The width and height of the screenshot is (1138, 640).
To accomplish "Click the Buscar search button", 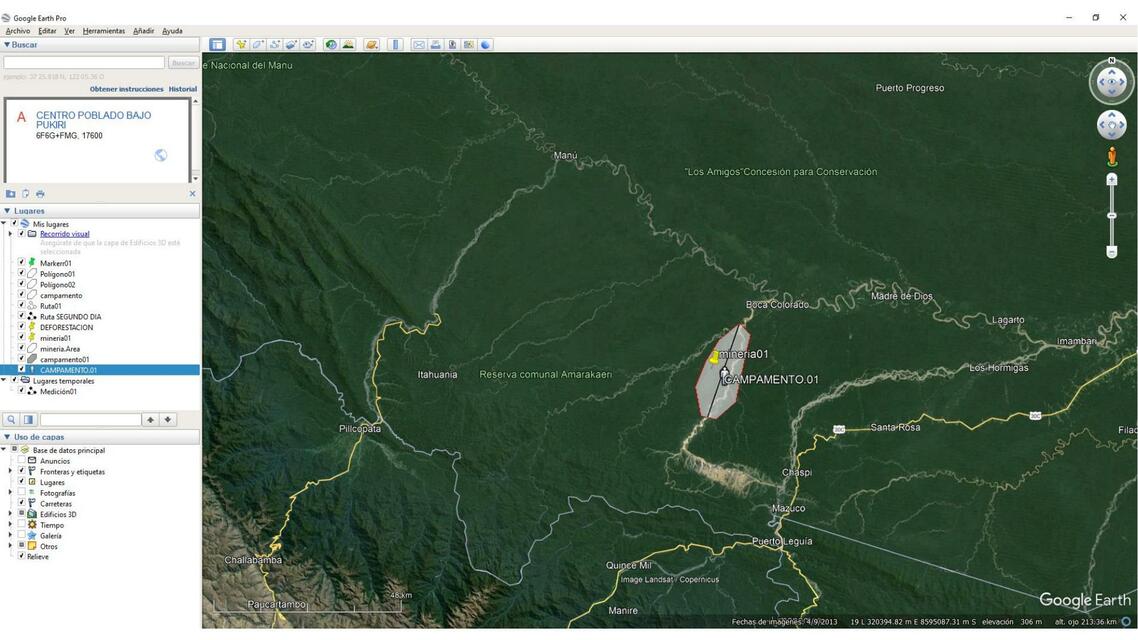I will click(x=183, y=63).
